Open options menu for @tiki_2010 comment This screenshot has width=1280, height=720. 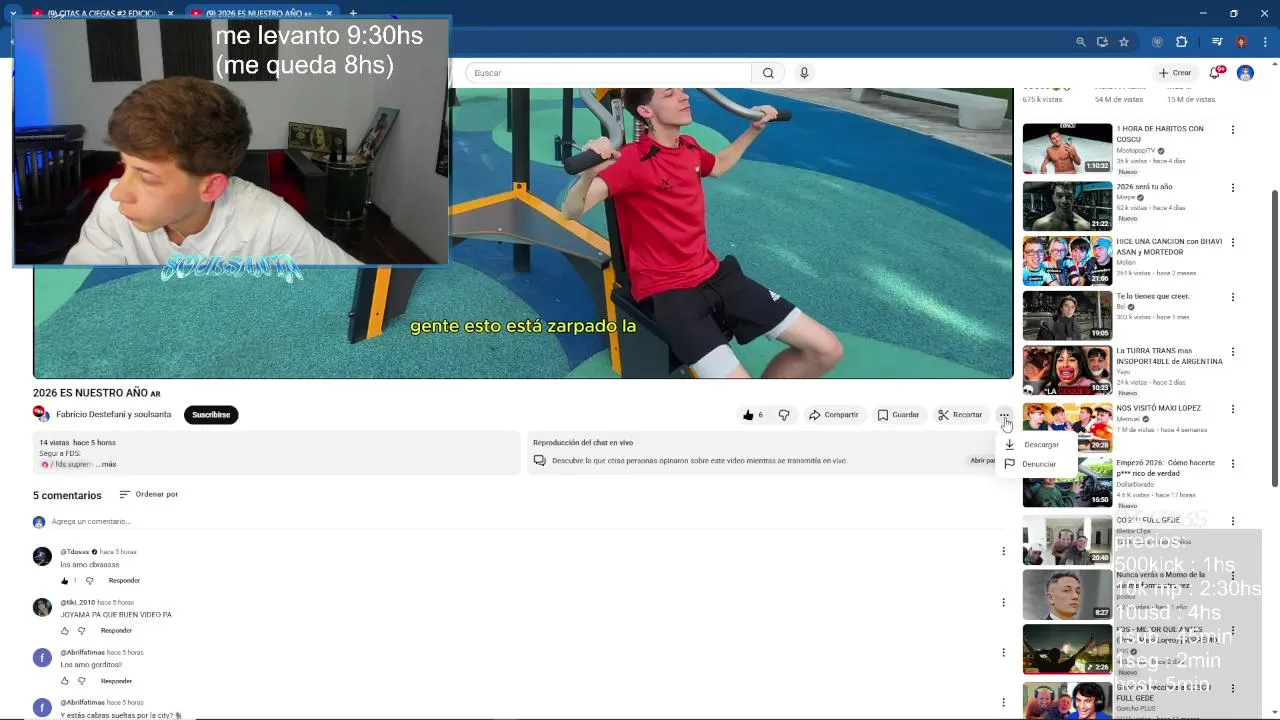[x=1003, y=602]
